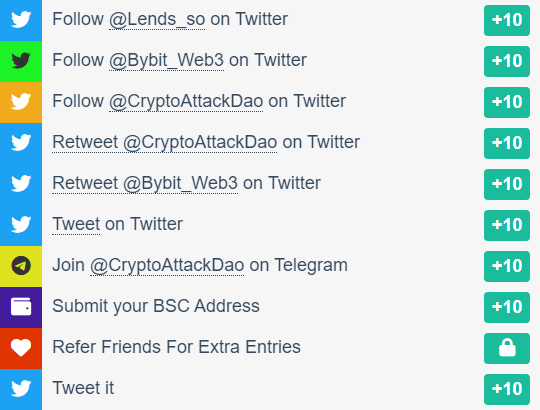Open Retweet @Bybit_Web3 link
The width and height of the screenshot is (540, 410).
coord(145,183)
